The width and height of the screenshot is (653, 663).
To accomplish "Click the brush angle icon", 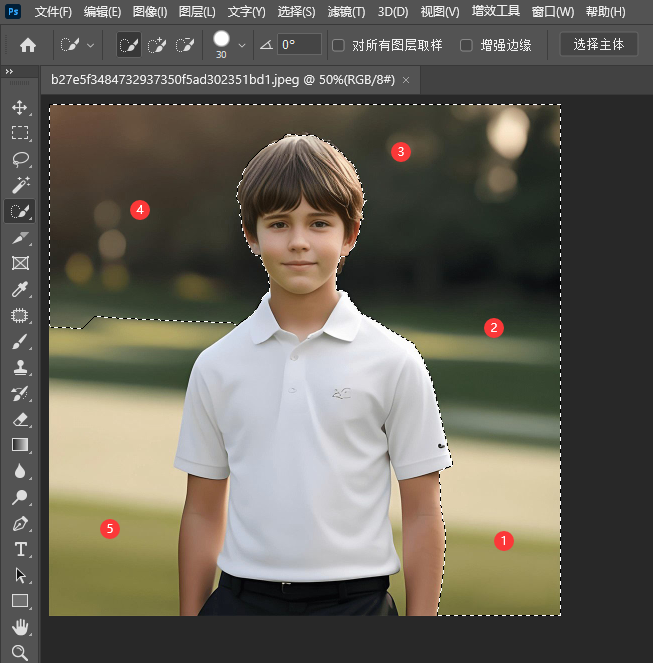I will click(266, 44).
